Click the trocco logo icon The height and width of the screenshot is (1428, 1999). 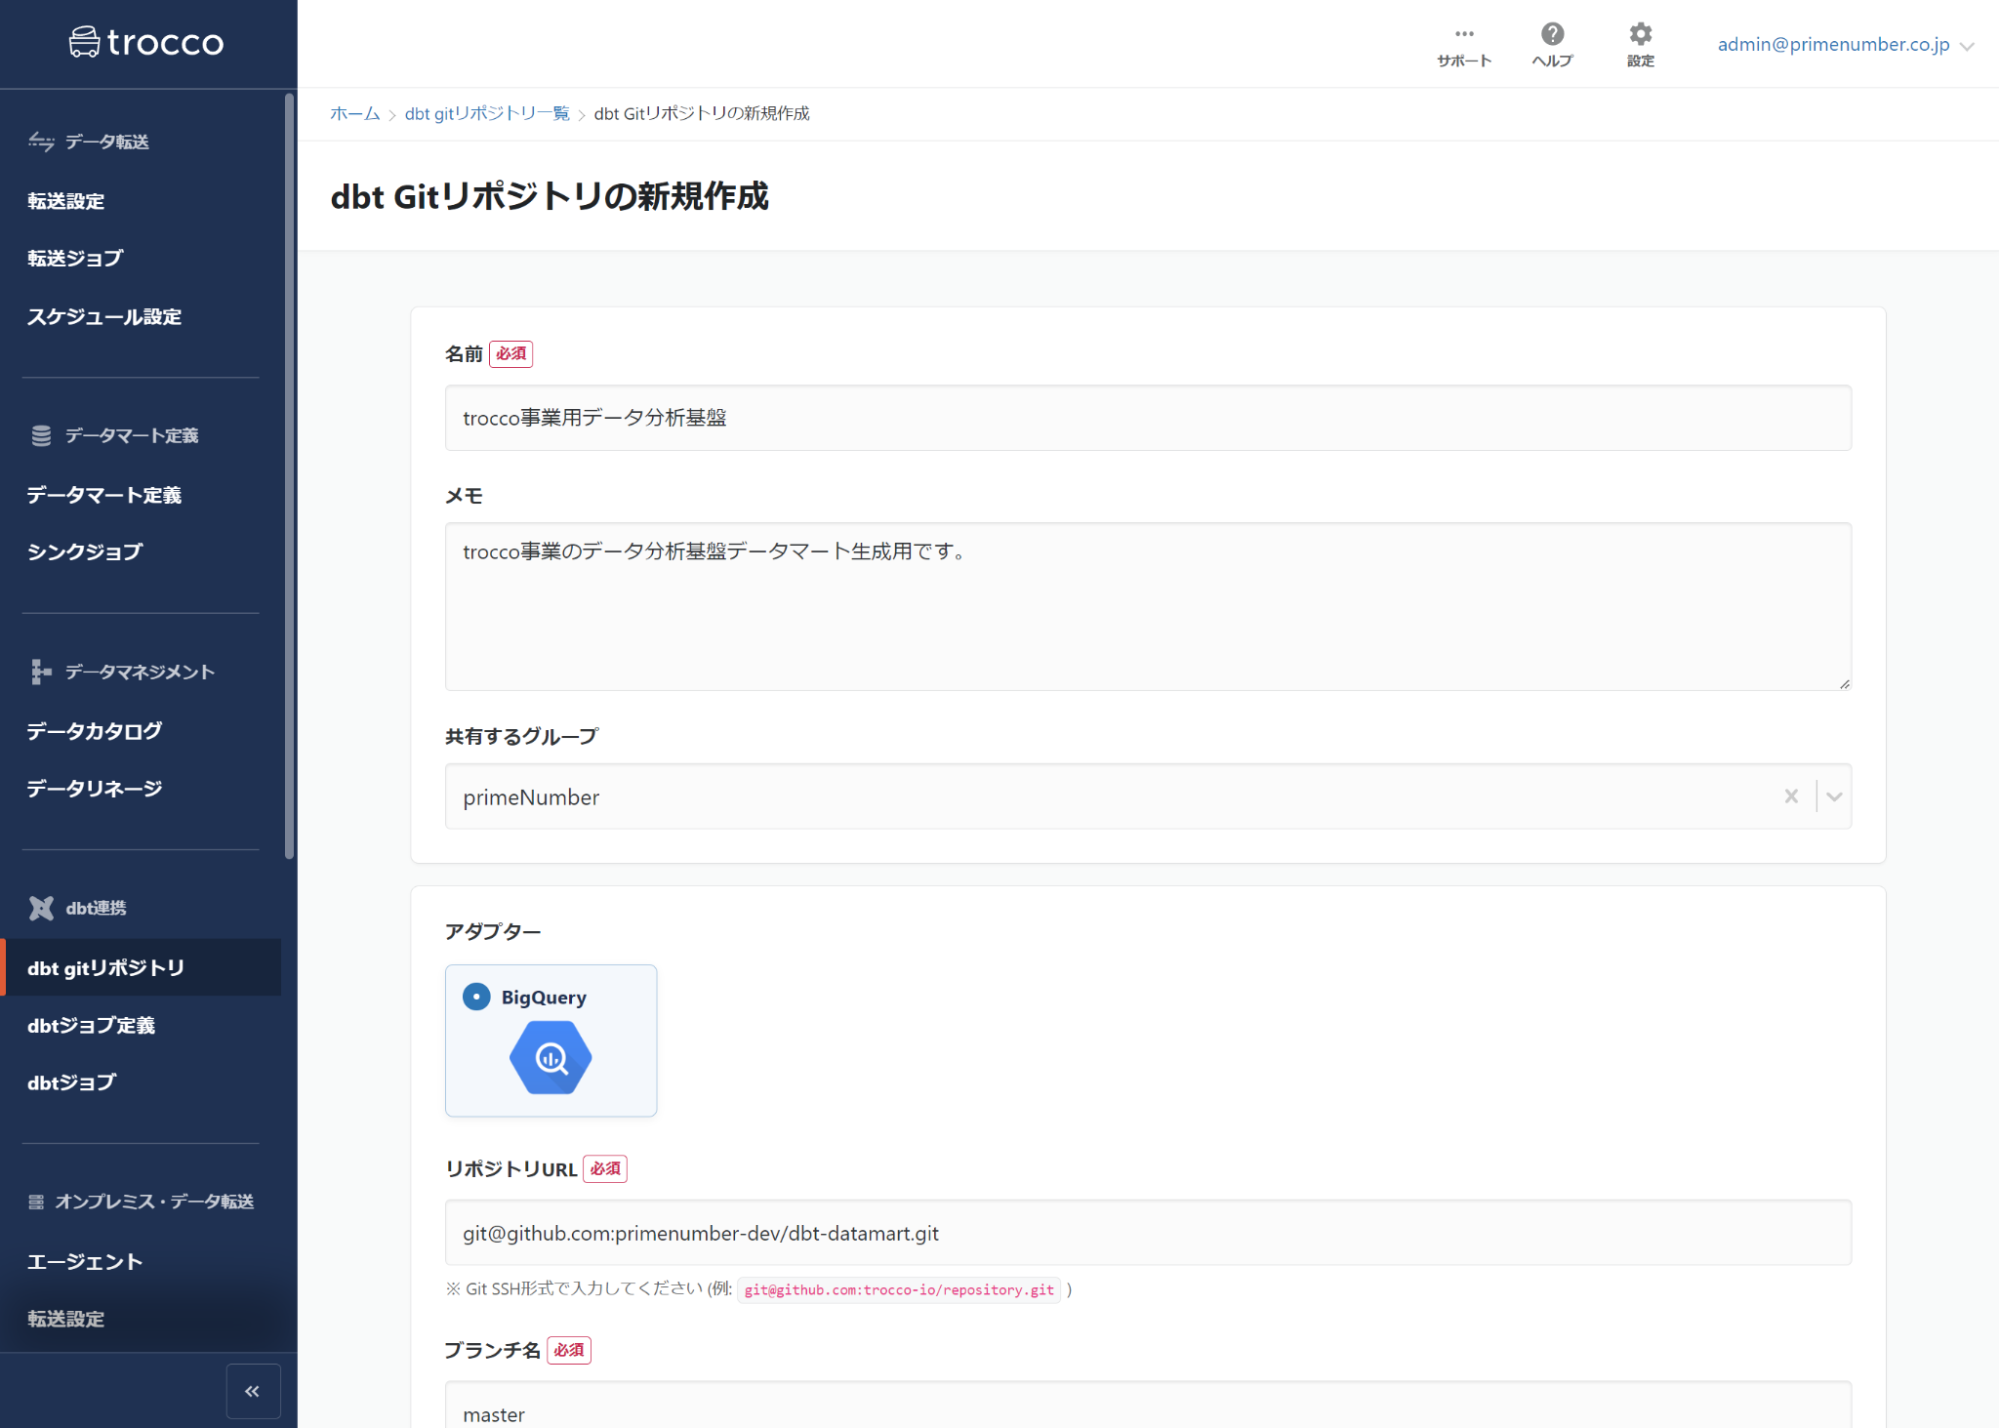pyautogui.click(x=84, y=42)
